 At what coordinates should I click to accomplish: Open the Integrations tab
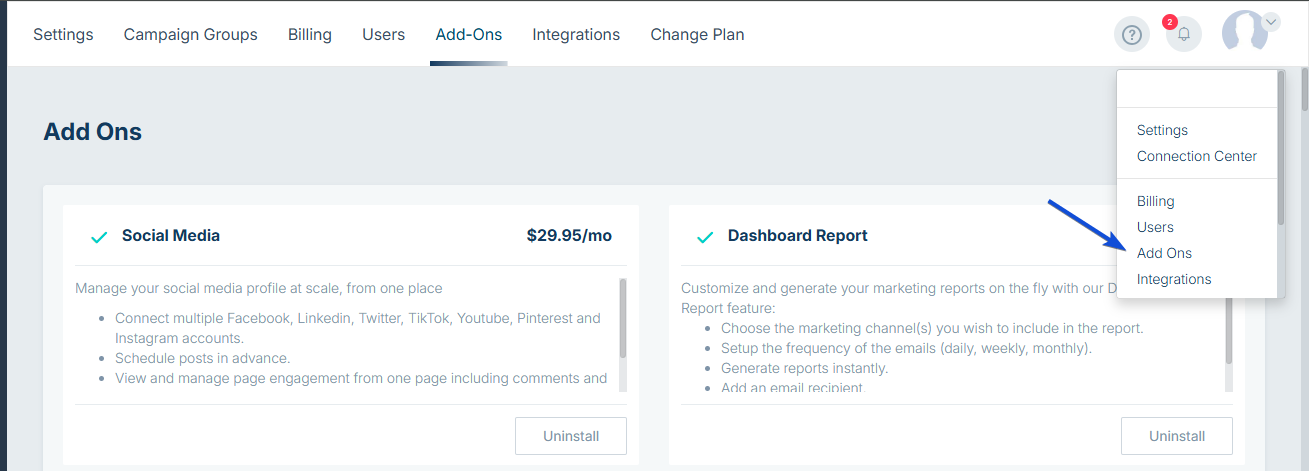point(576,35)
